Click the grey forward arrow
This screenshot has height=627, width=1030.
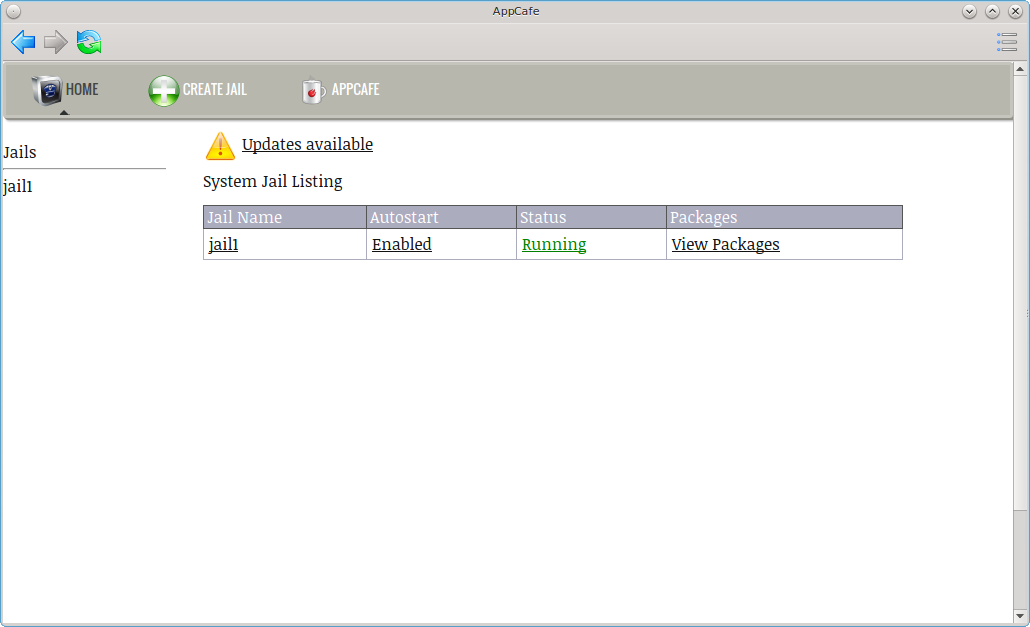coord(56,42)
